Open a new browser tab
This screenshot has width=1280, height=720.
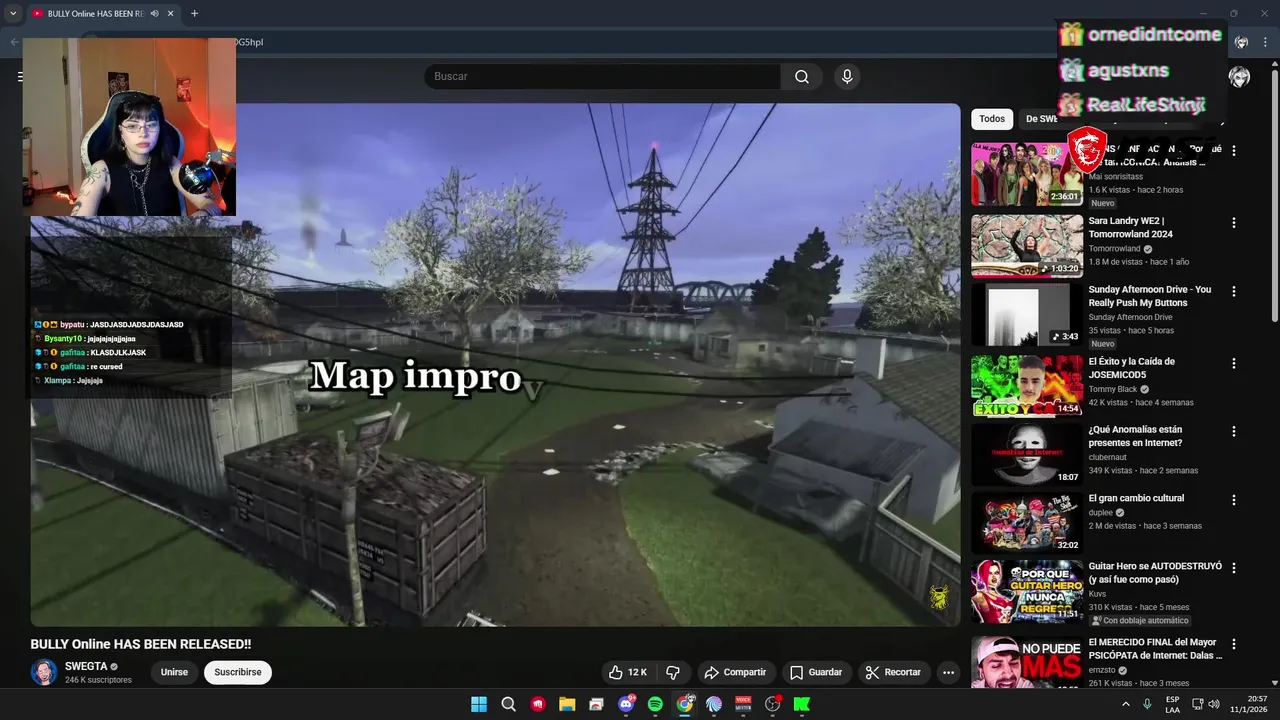(194, 14)
